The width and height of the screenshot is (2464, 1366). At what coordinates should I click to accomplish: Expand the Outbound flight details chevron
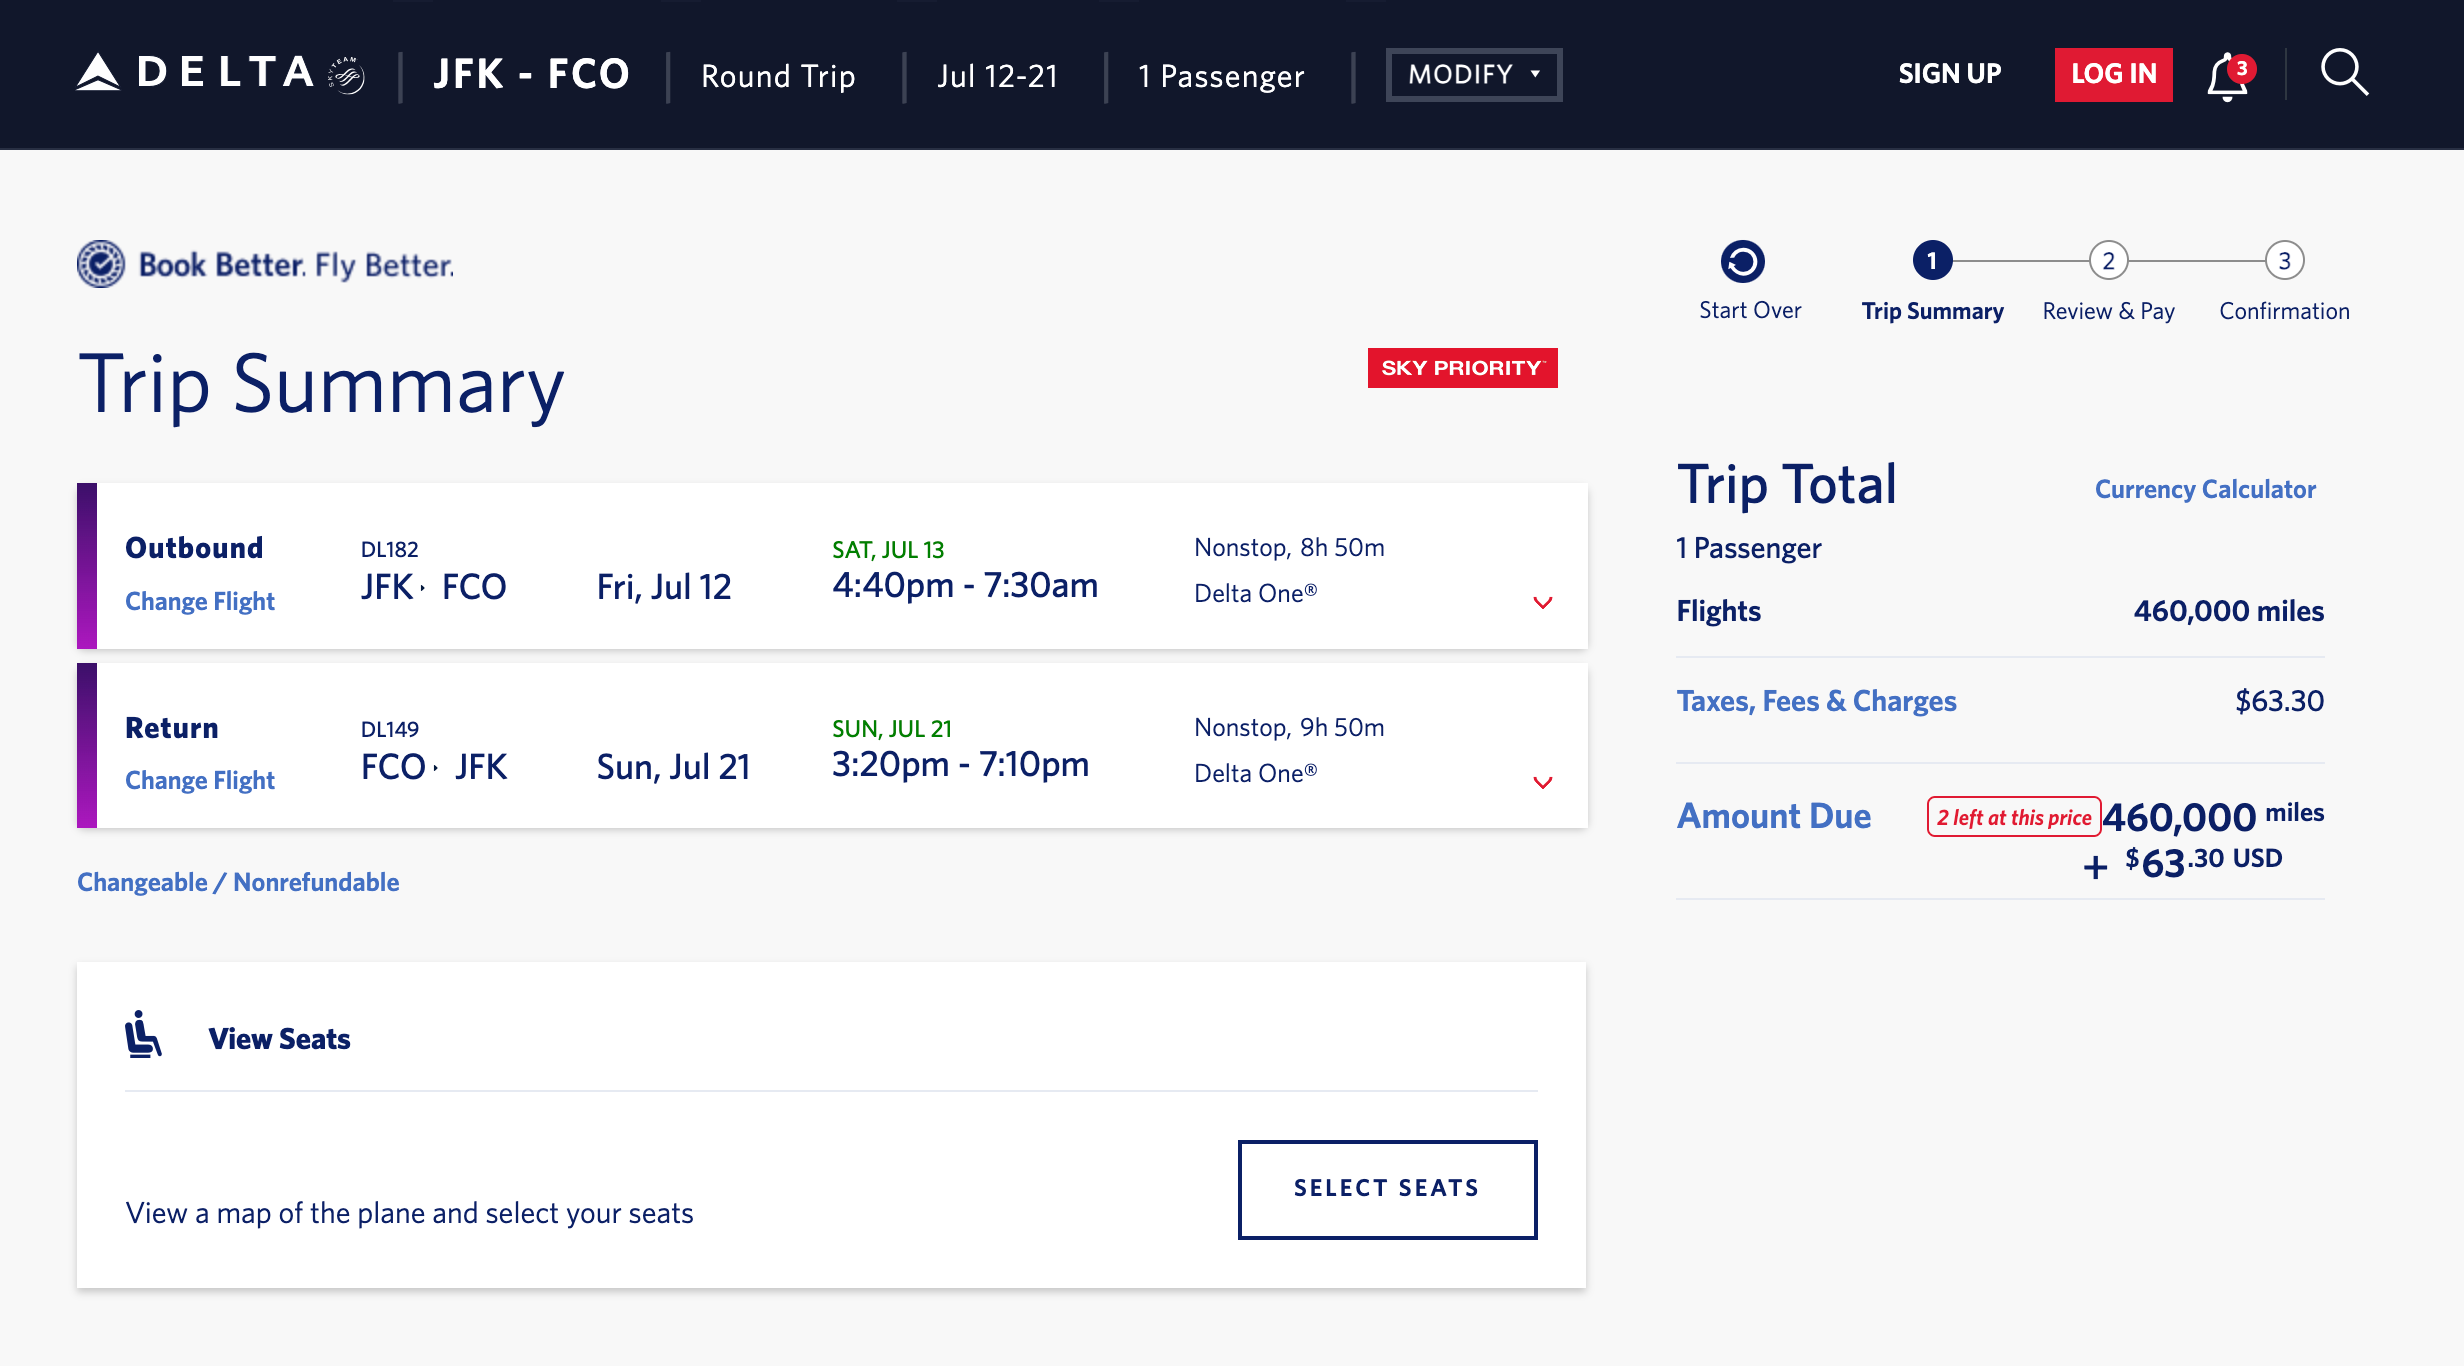1544,603
